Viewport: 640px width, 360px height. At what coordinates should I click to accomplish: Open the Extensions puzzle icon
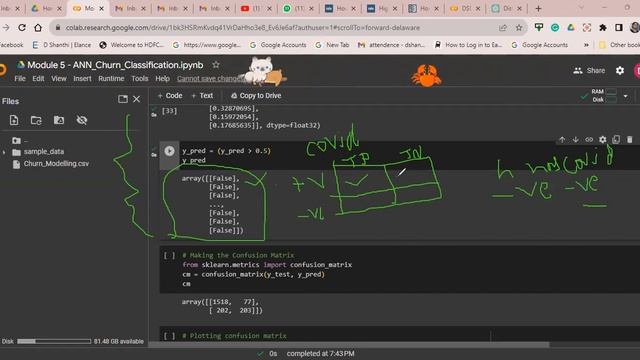602,28
